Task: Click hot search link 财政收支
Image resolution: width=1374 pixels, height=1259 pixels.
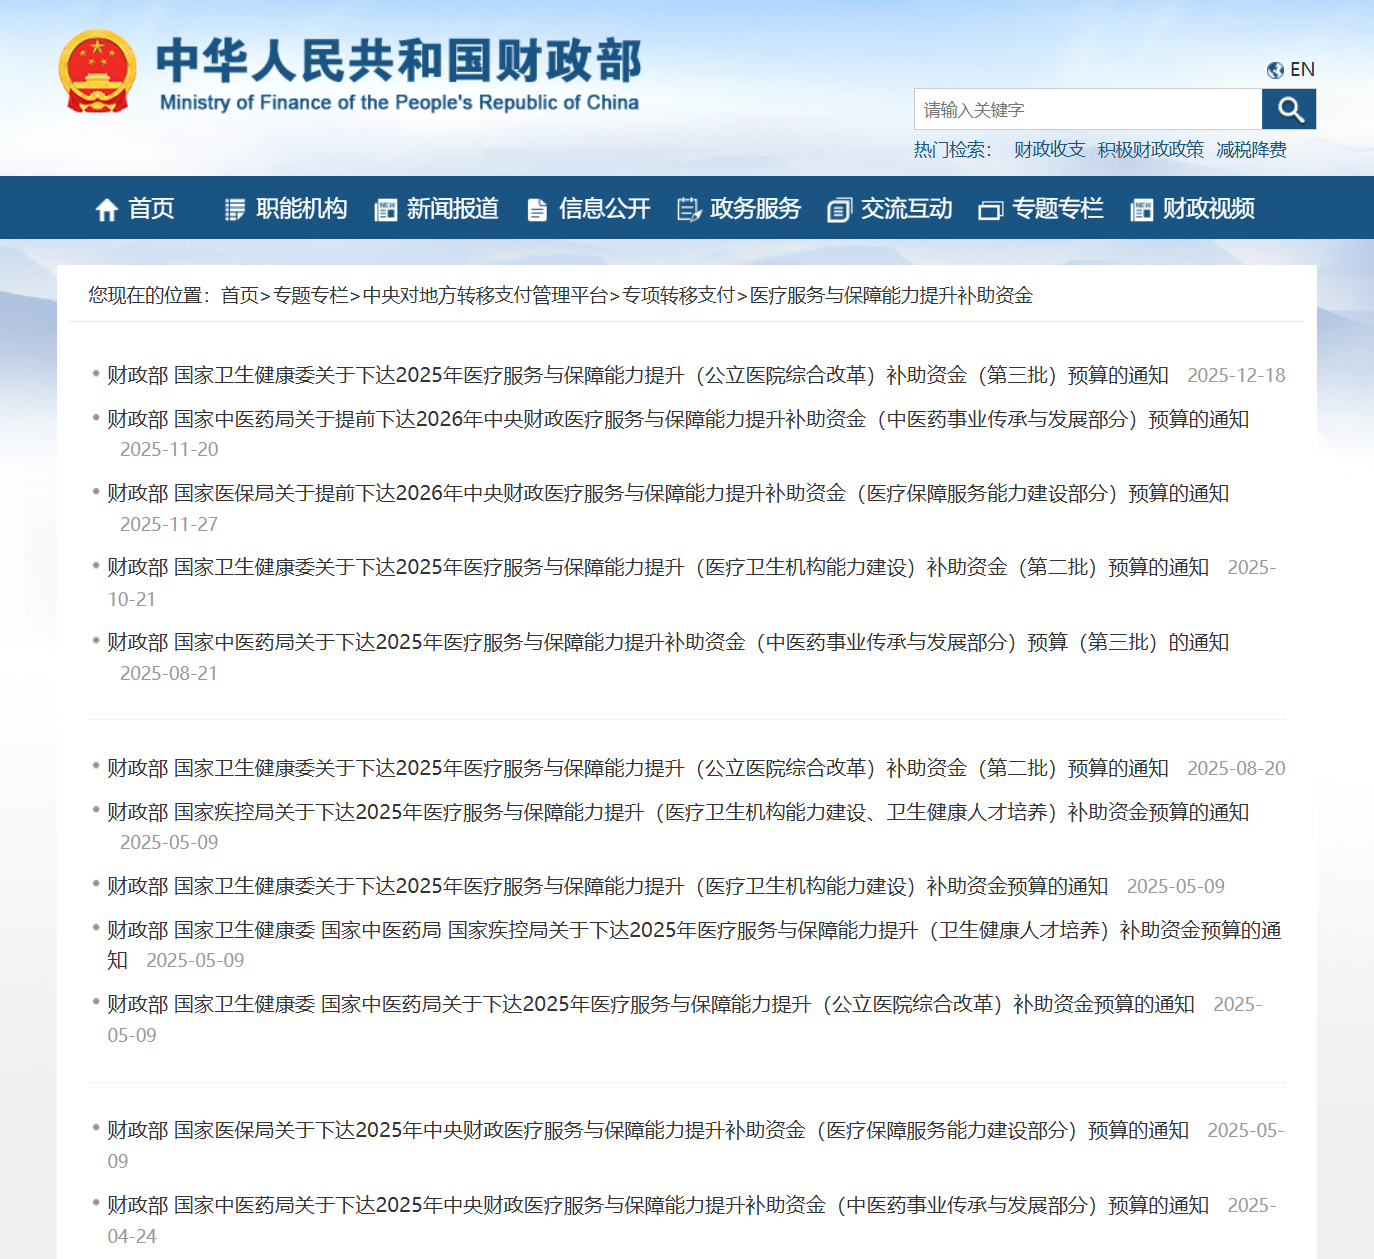Action: [x=1049, y=149]
